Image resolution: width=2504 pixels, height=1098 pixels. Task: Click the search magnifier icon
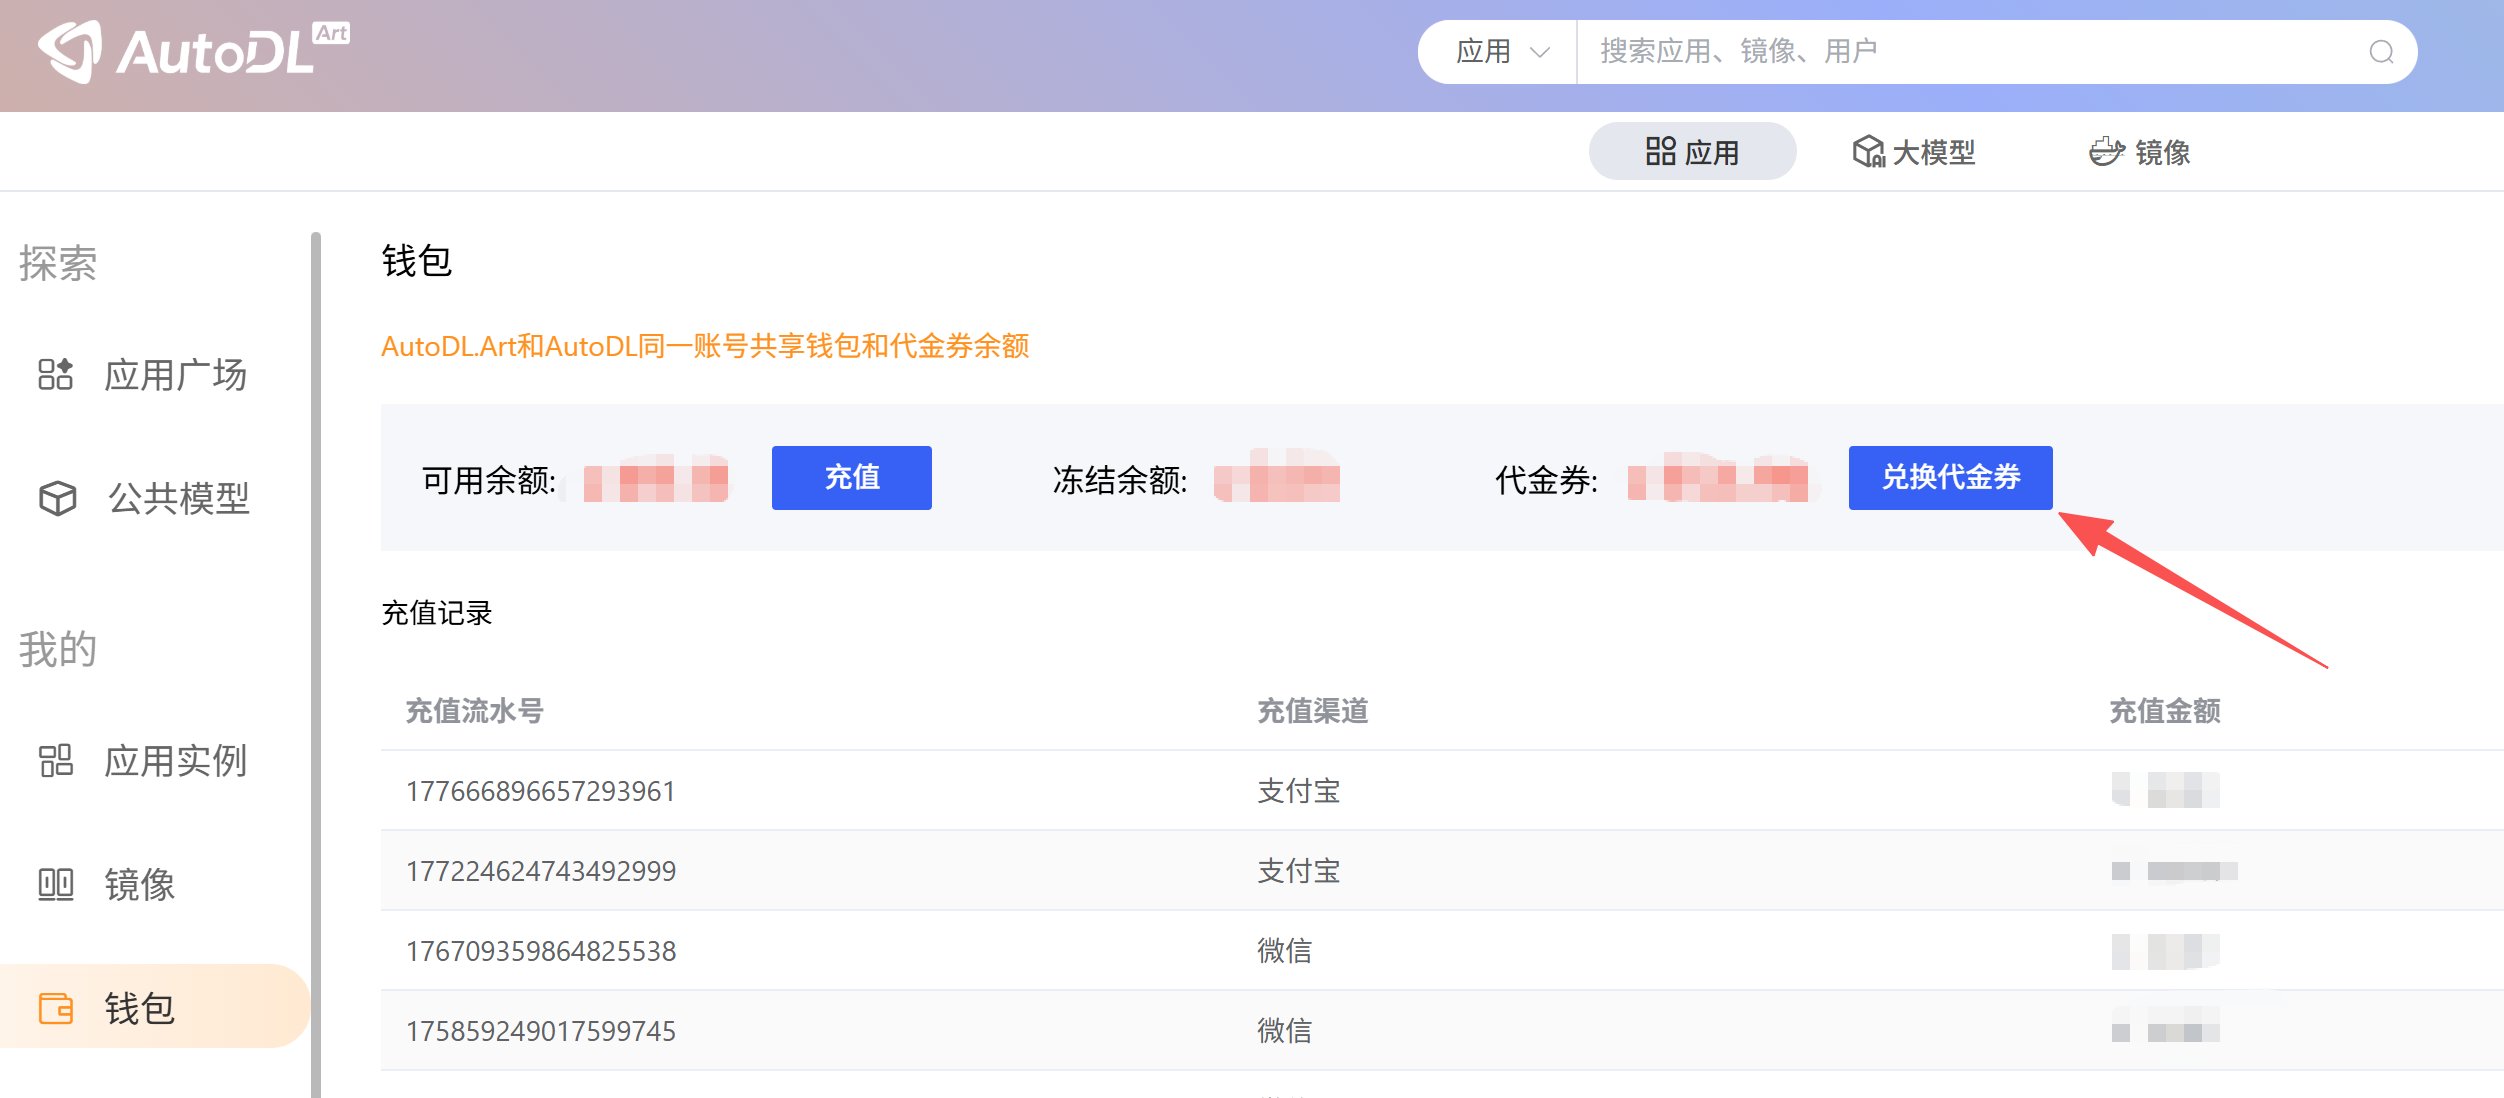click(2381, 52)
